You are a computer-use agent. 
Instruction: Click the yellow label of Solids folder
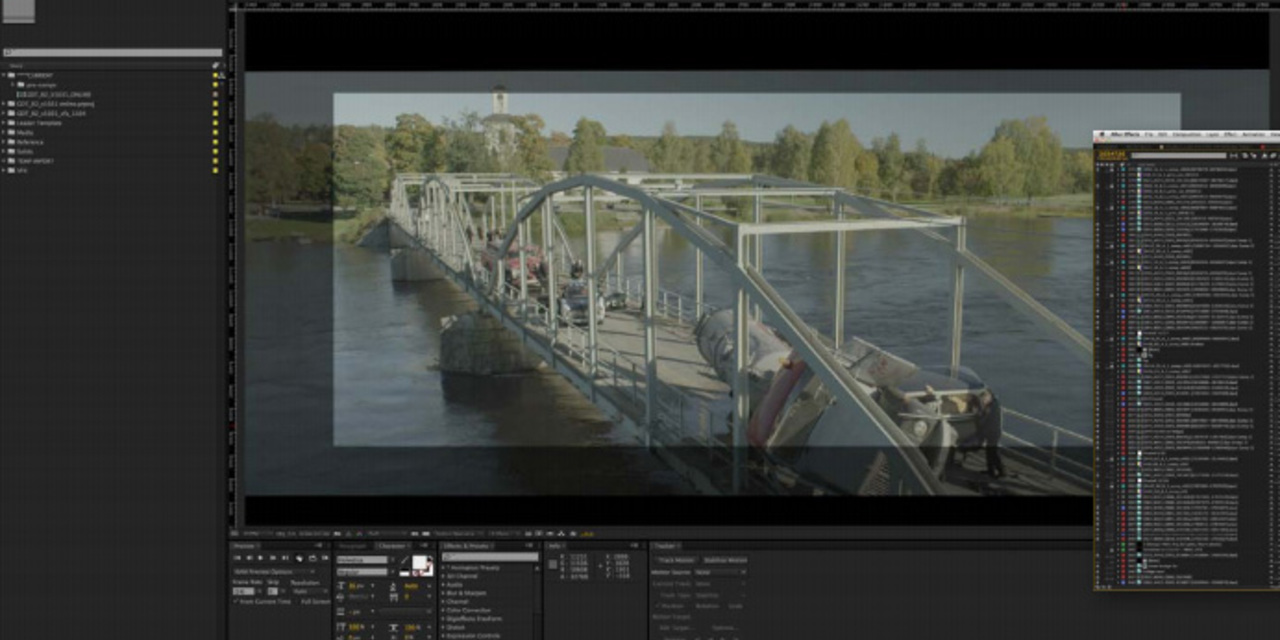(215, 151)
